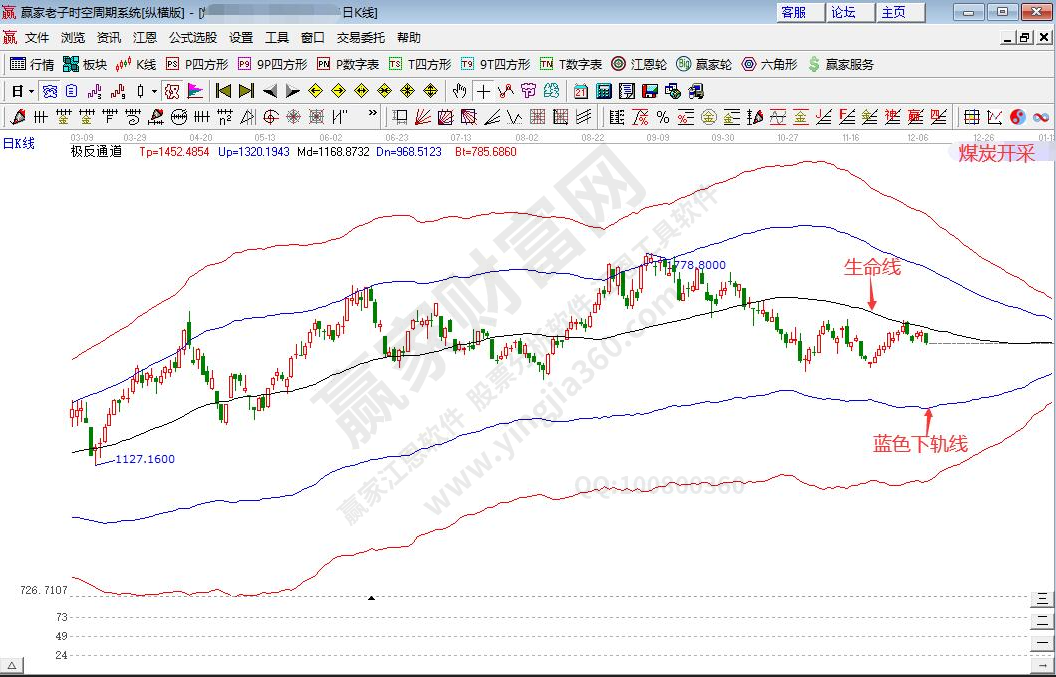Open the 交易委托 menu

tap(360, 38)
